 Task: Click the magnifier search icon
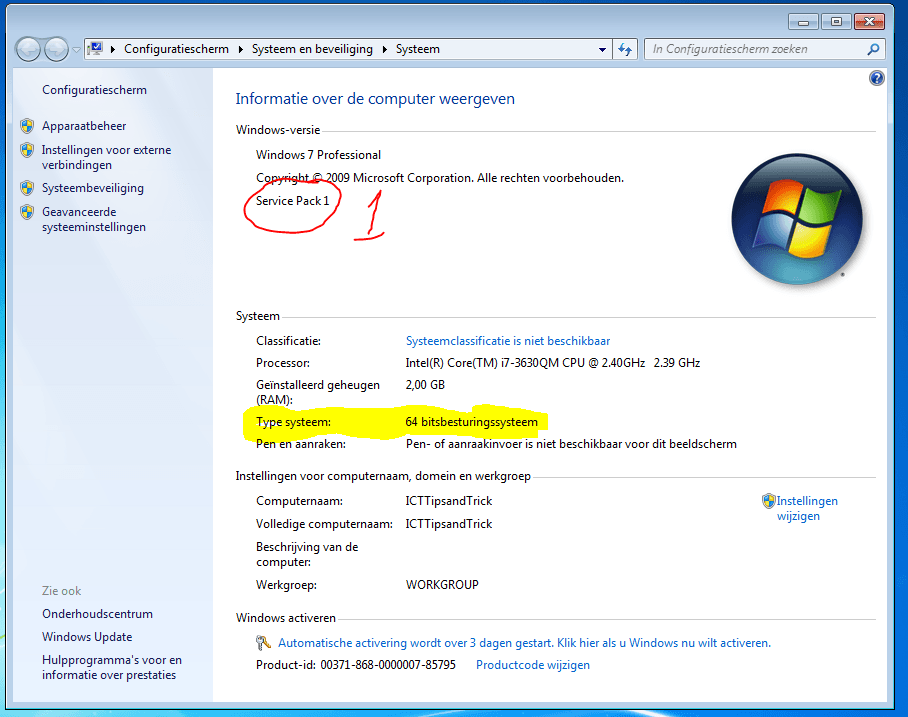pyautogui.click(x=873, y=49)
